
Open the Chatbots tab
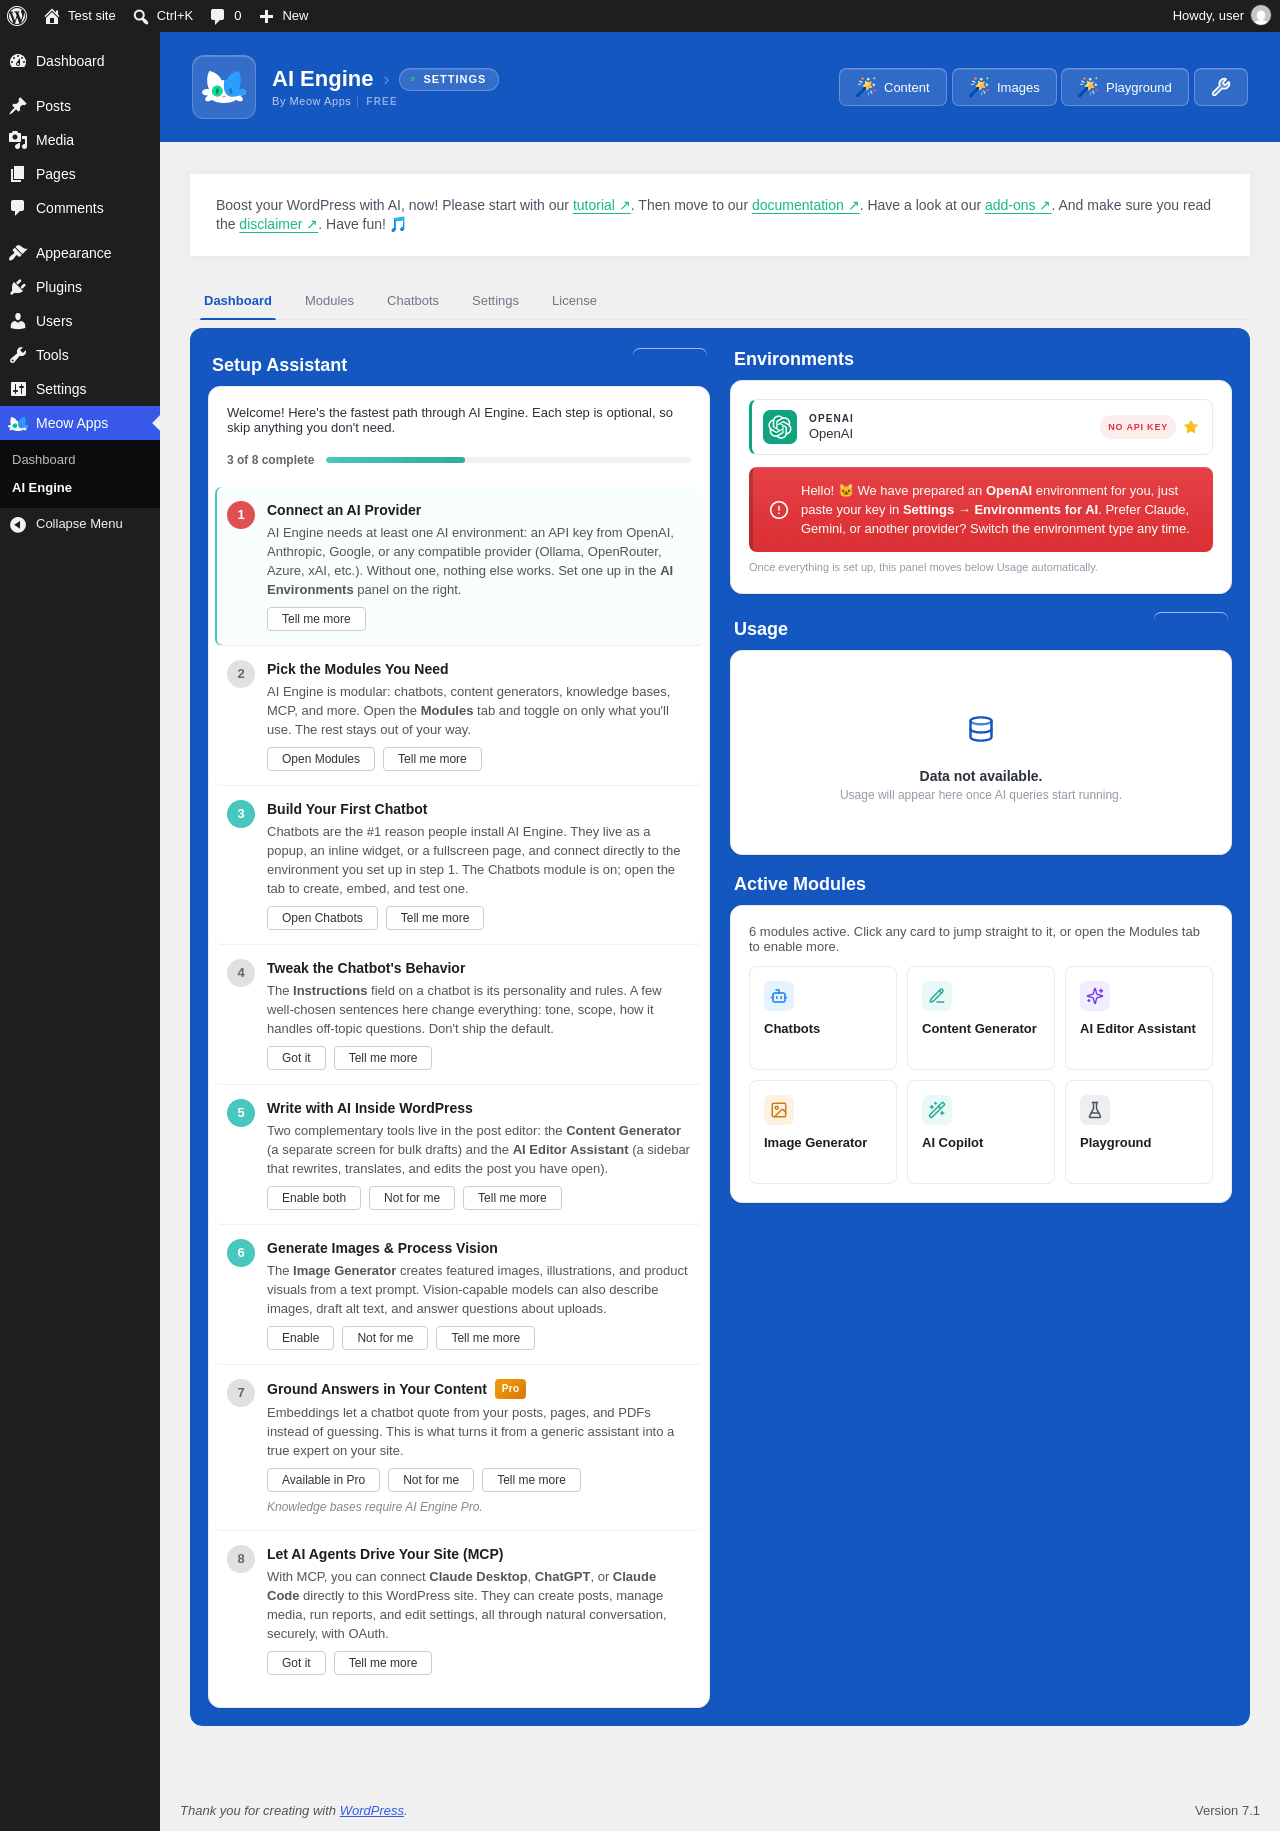point(413,301)
